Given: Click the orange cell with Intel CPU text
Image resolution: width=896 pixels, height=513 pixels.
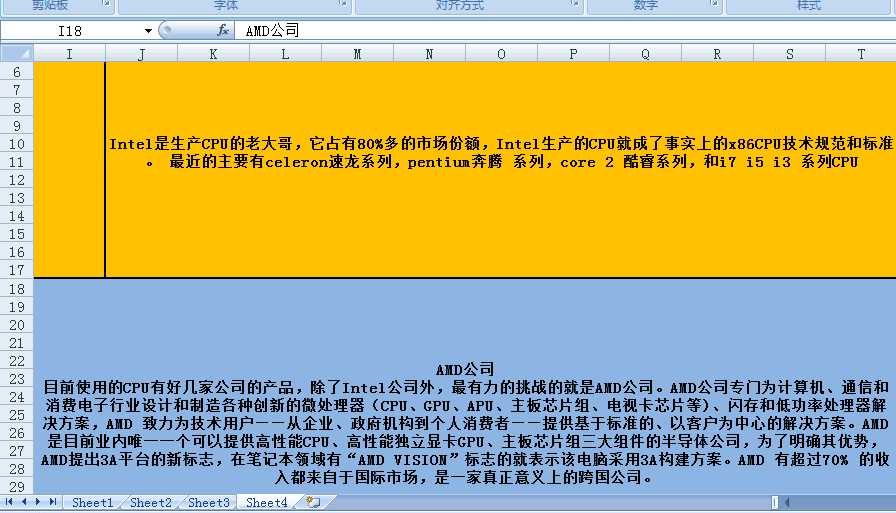Looking at the screenshot, I should [x=501, y=170].
